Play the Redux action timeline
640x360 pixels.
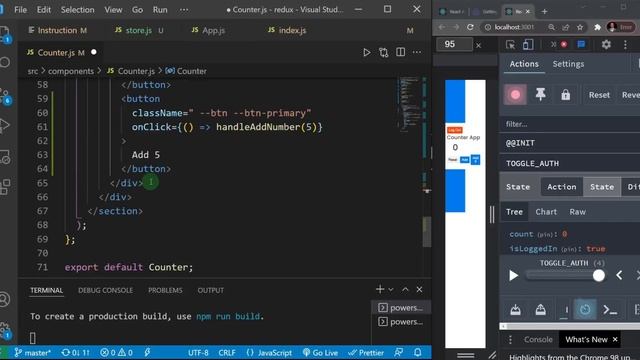(x=513, y=276)
